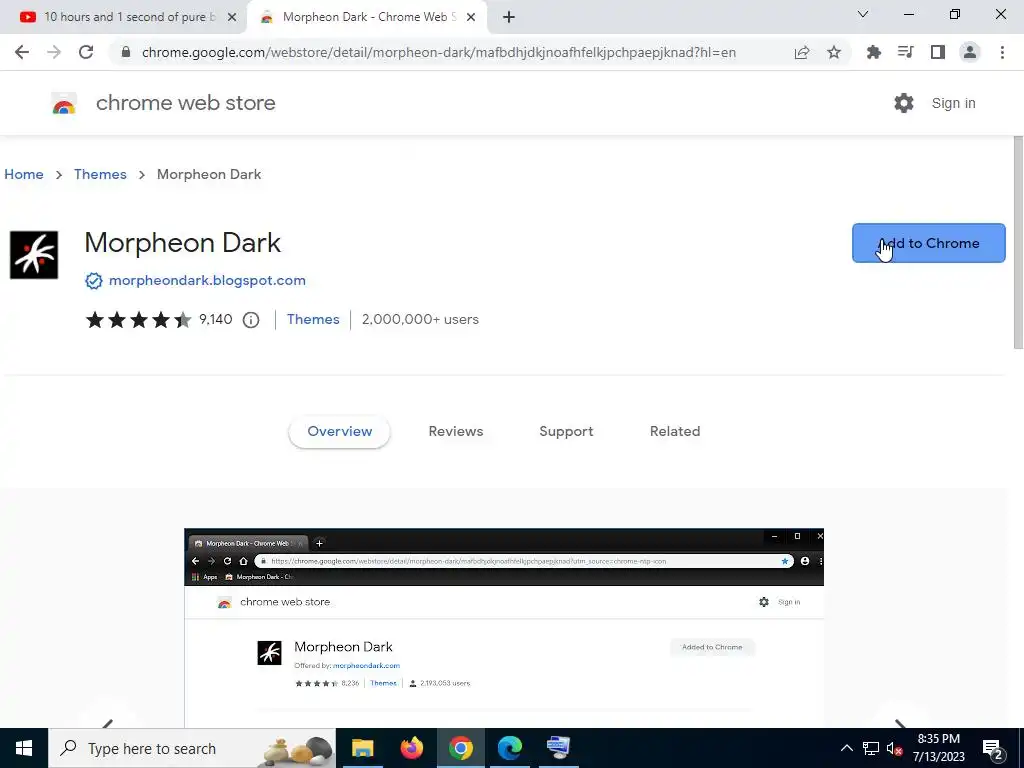Open the Extensions puzzle icon
This screenshot has height=768, width=1024.
(874, 52)
